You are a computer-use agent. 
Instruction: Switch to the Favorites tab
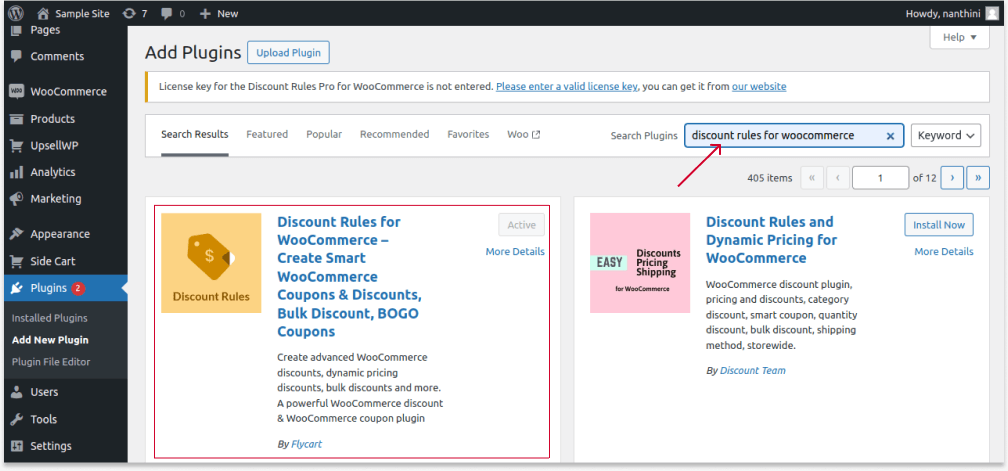[x=468, y=134]
